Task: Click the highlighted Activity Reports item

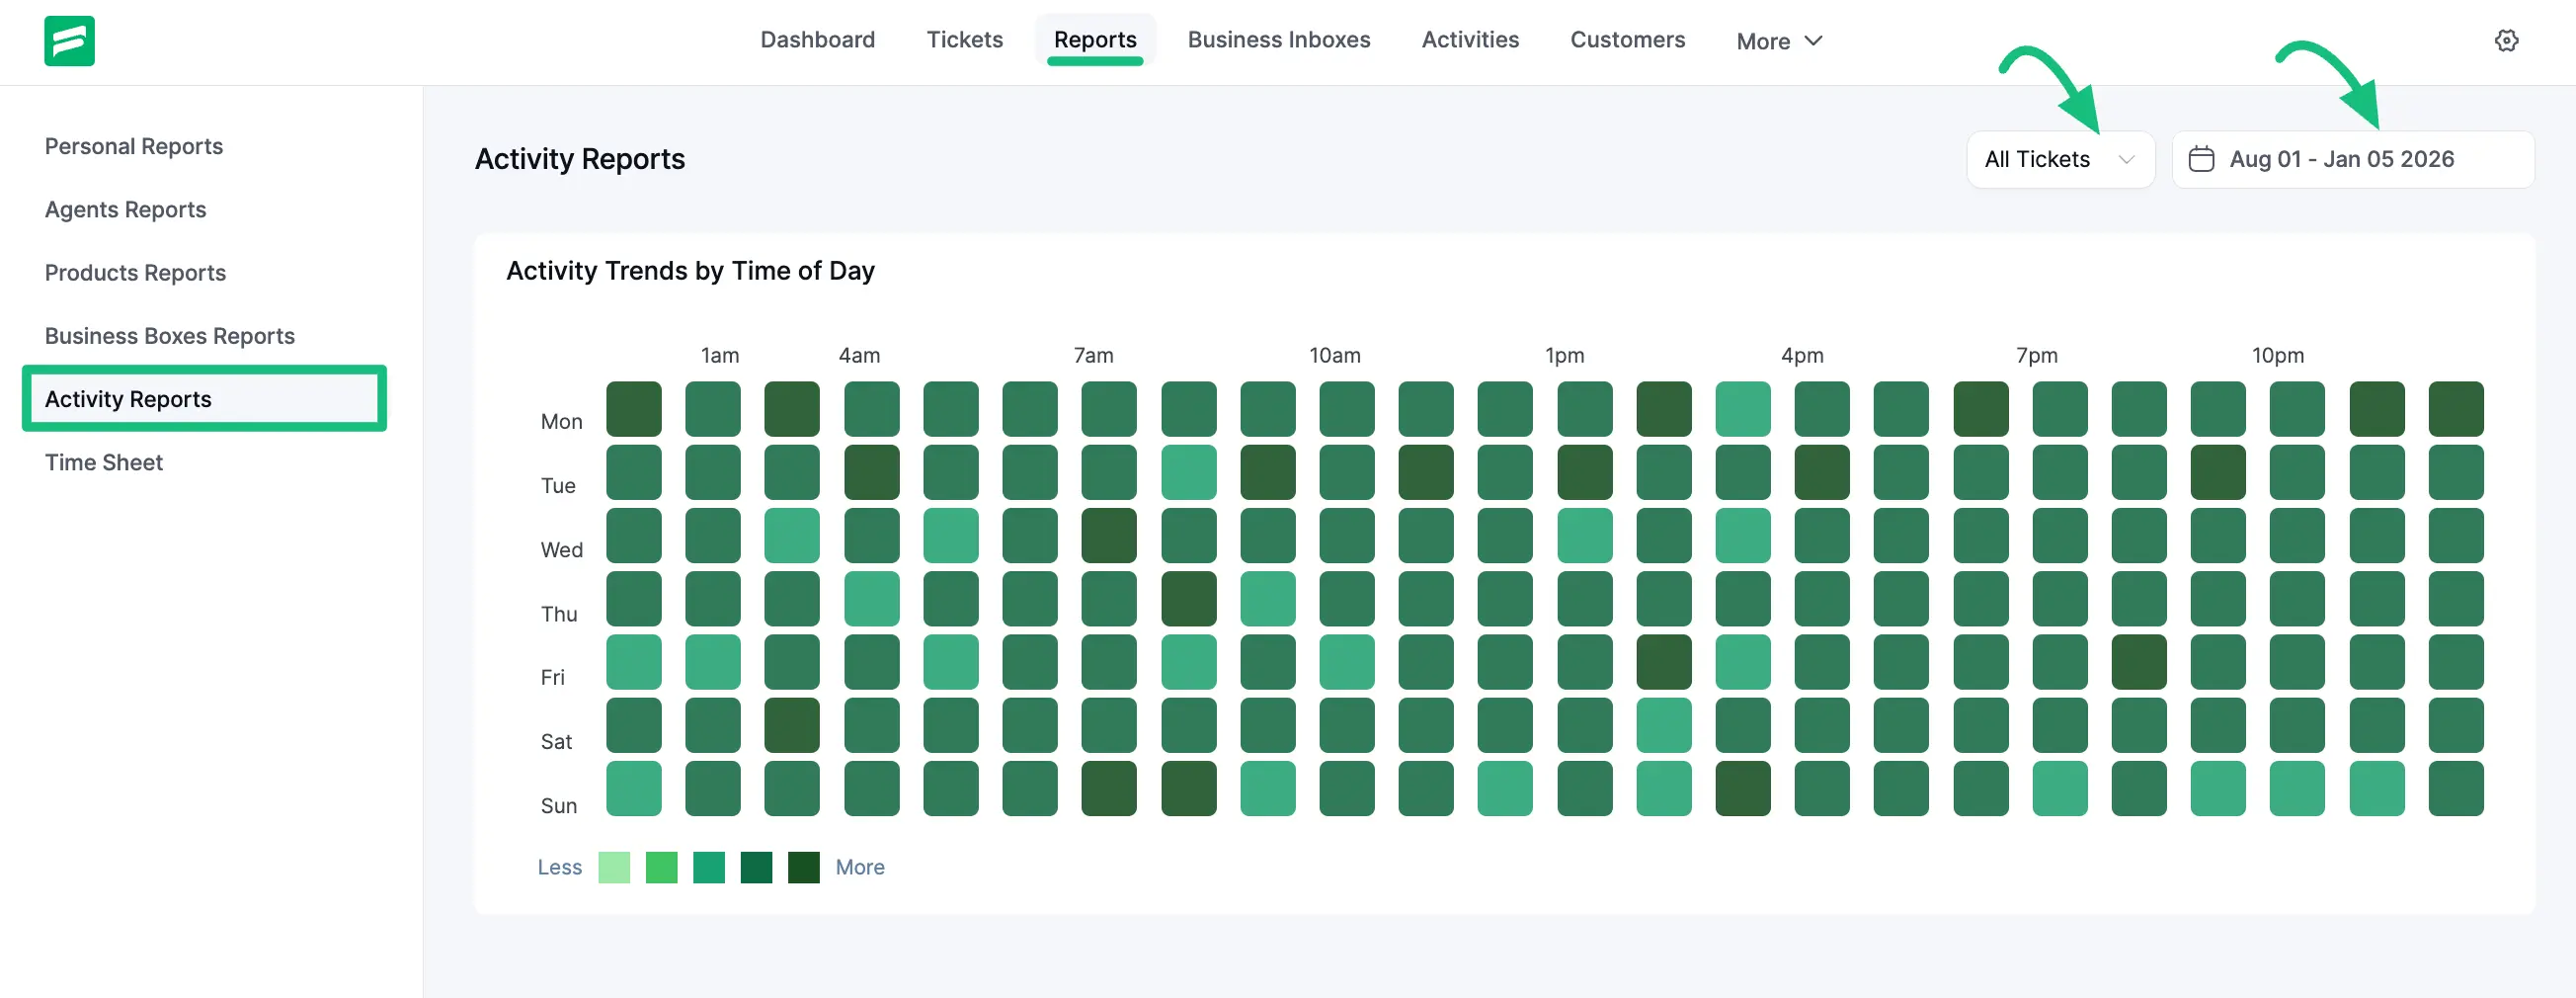Action: coord(128,398)
